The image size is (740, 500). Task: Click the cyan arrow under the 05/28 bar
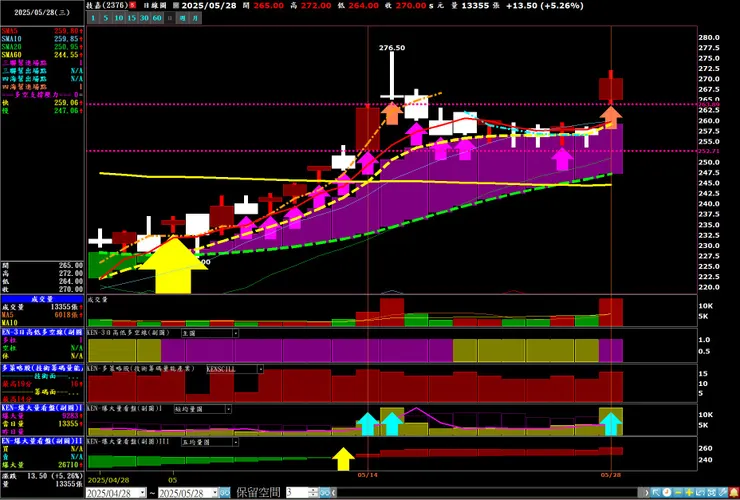click(x=611, y=424)
